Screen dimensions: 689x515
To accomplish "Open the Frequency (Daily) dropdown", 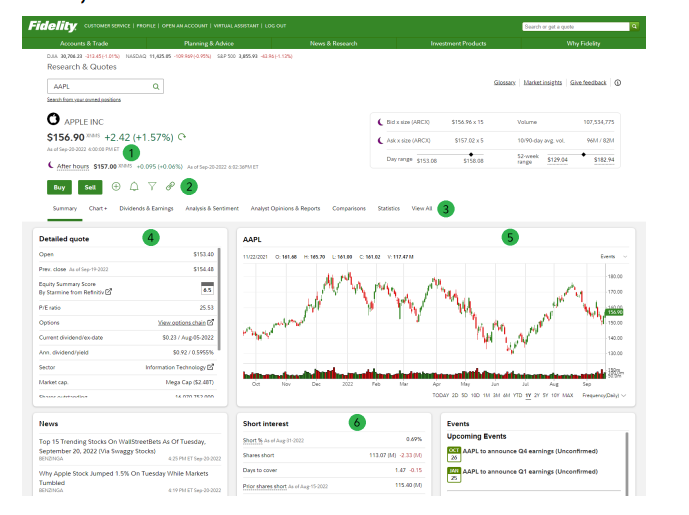I will click(604, 395).
